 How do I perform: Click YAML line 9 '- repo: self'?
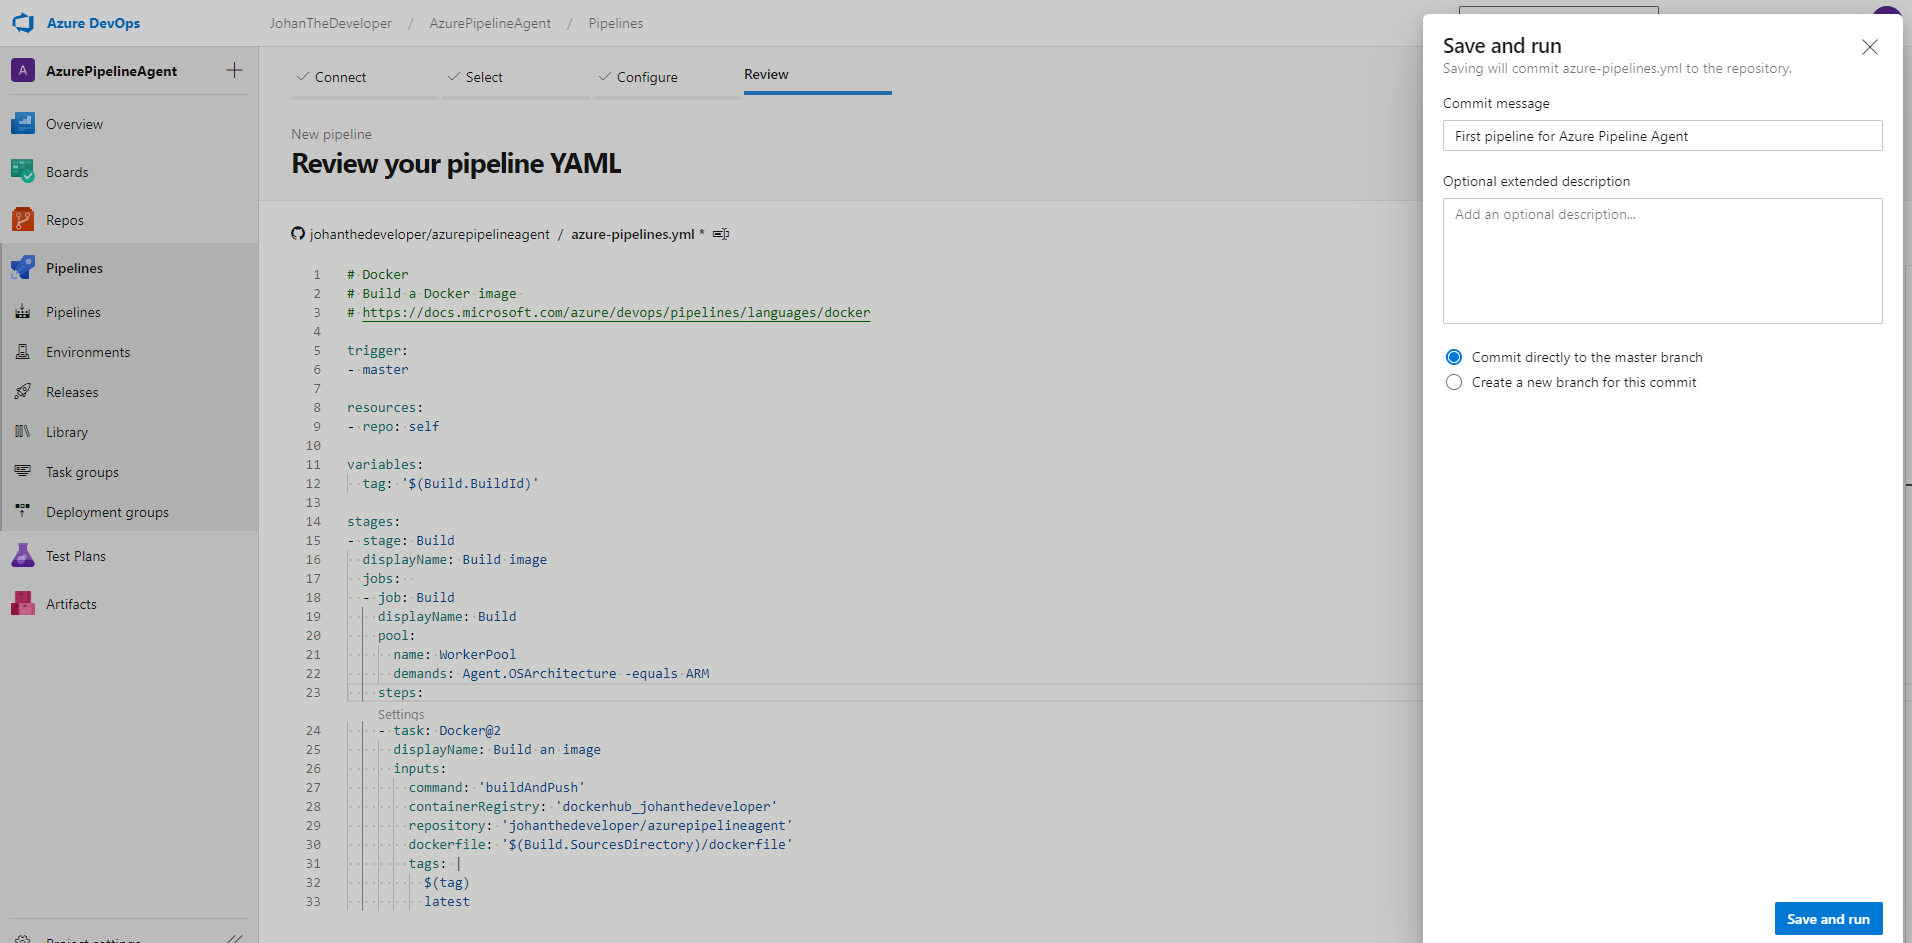coord(393,426)
